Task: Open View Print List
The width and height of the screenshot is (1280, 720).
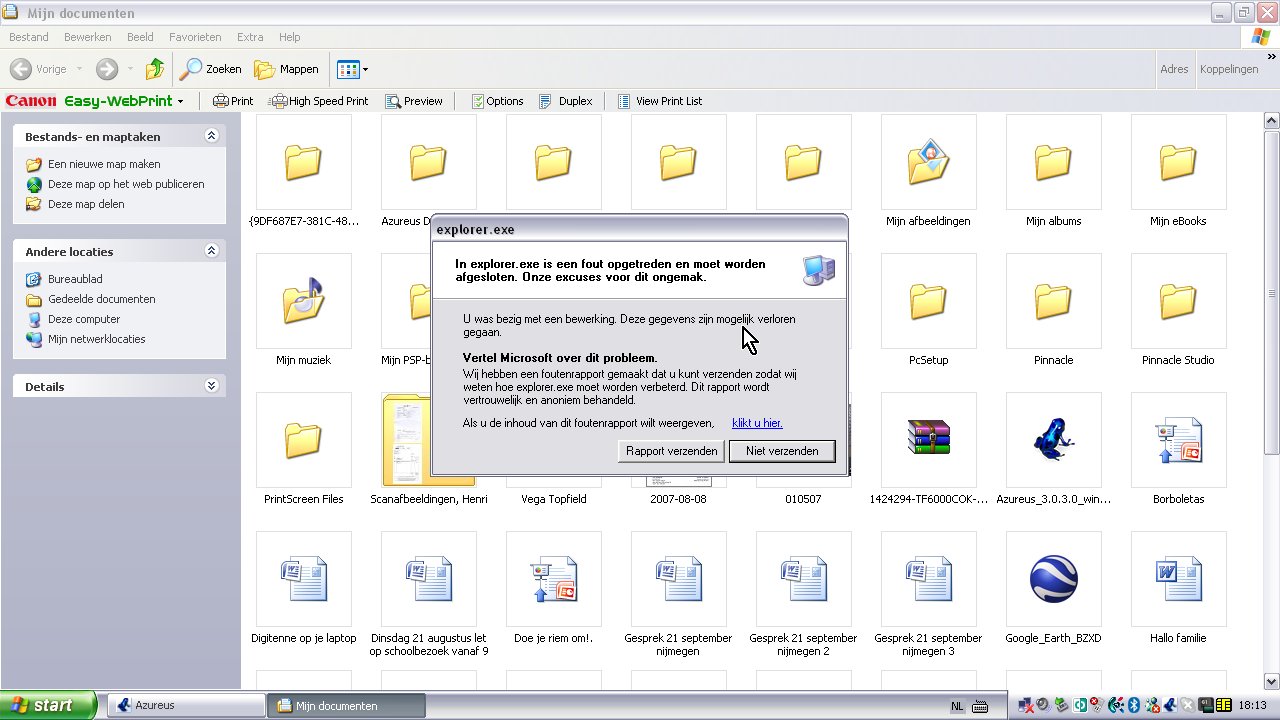Action: tap(659, 101)
